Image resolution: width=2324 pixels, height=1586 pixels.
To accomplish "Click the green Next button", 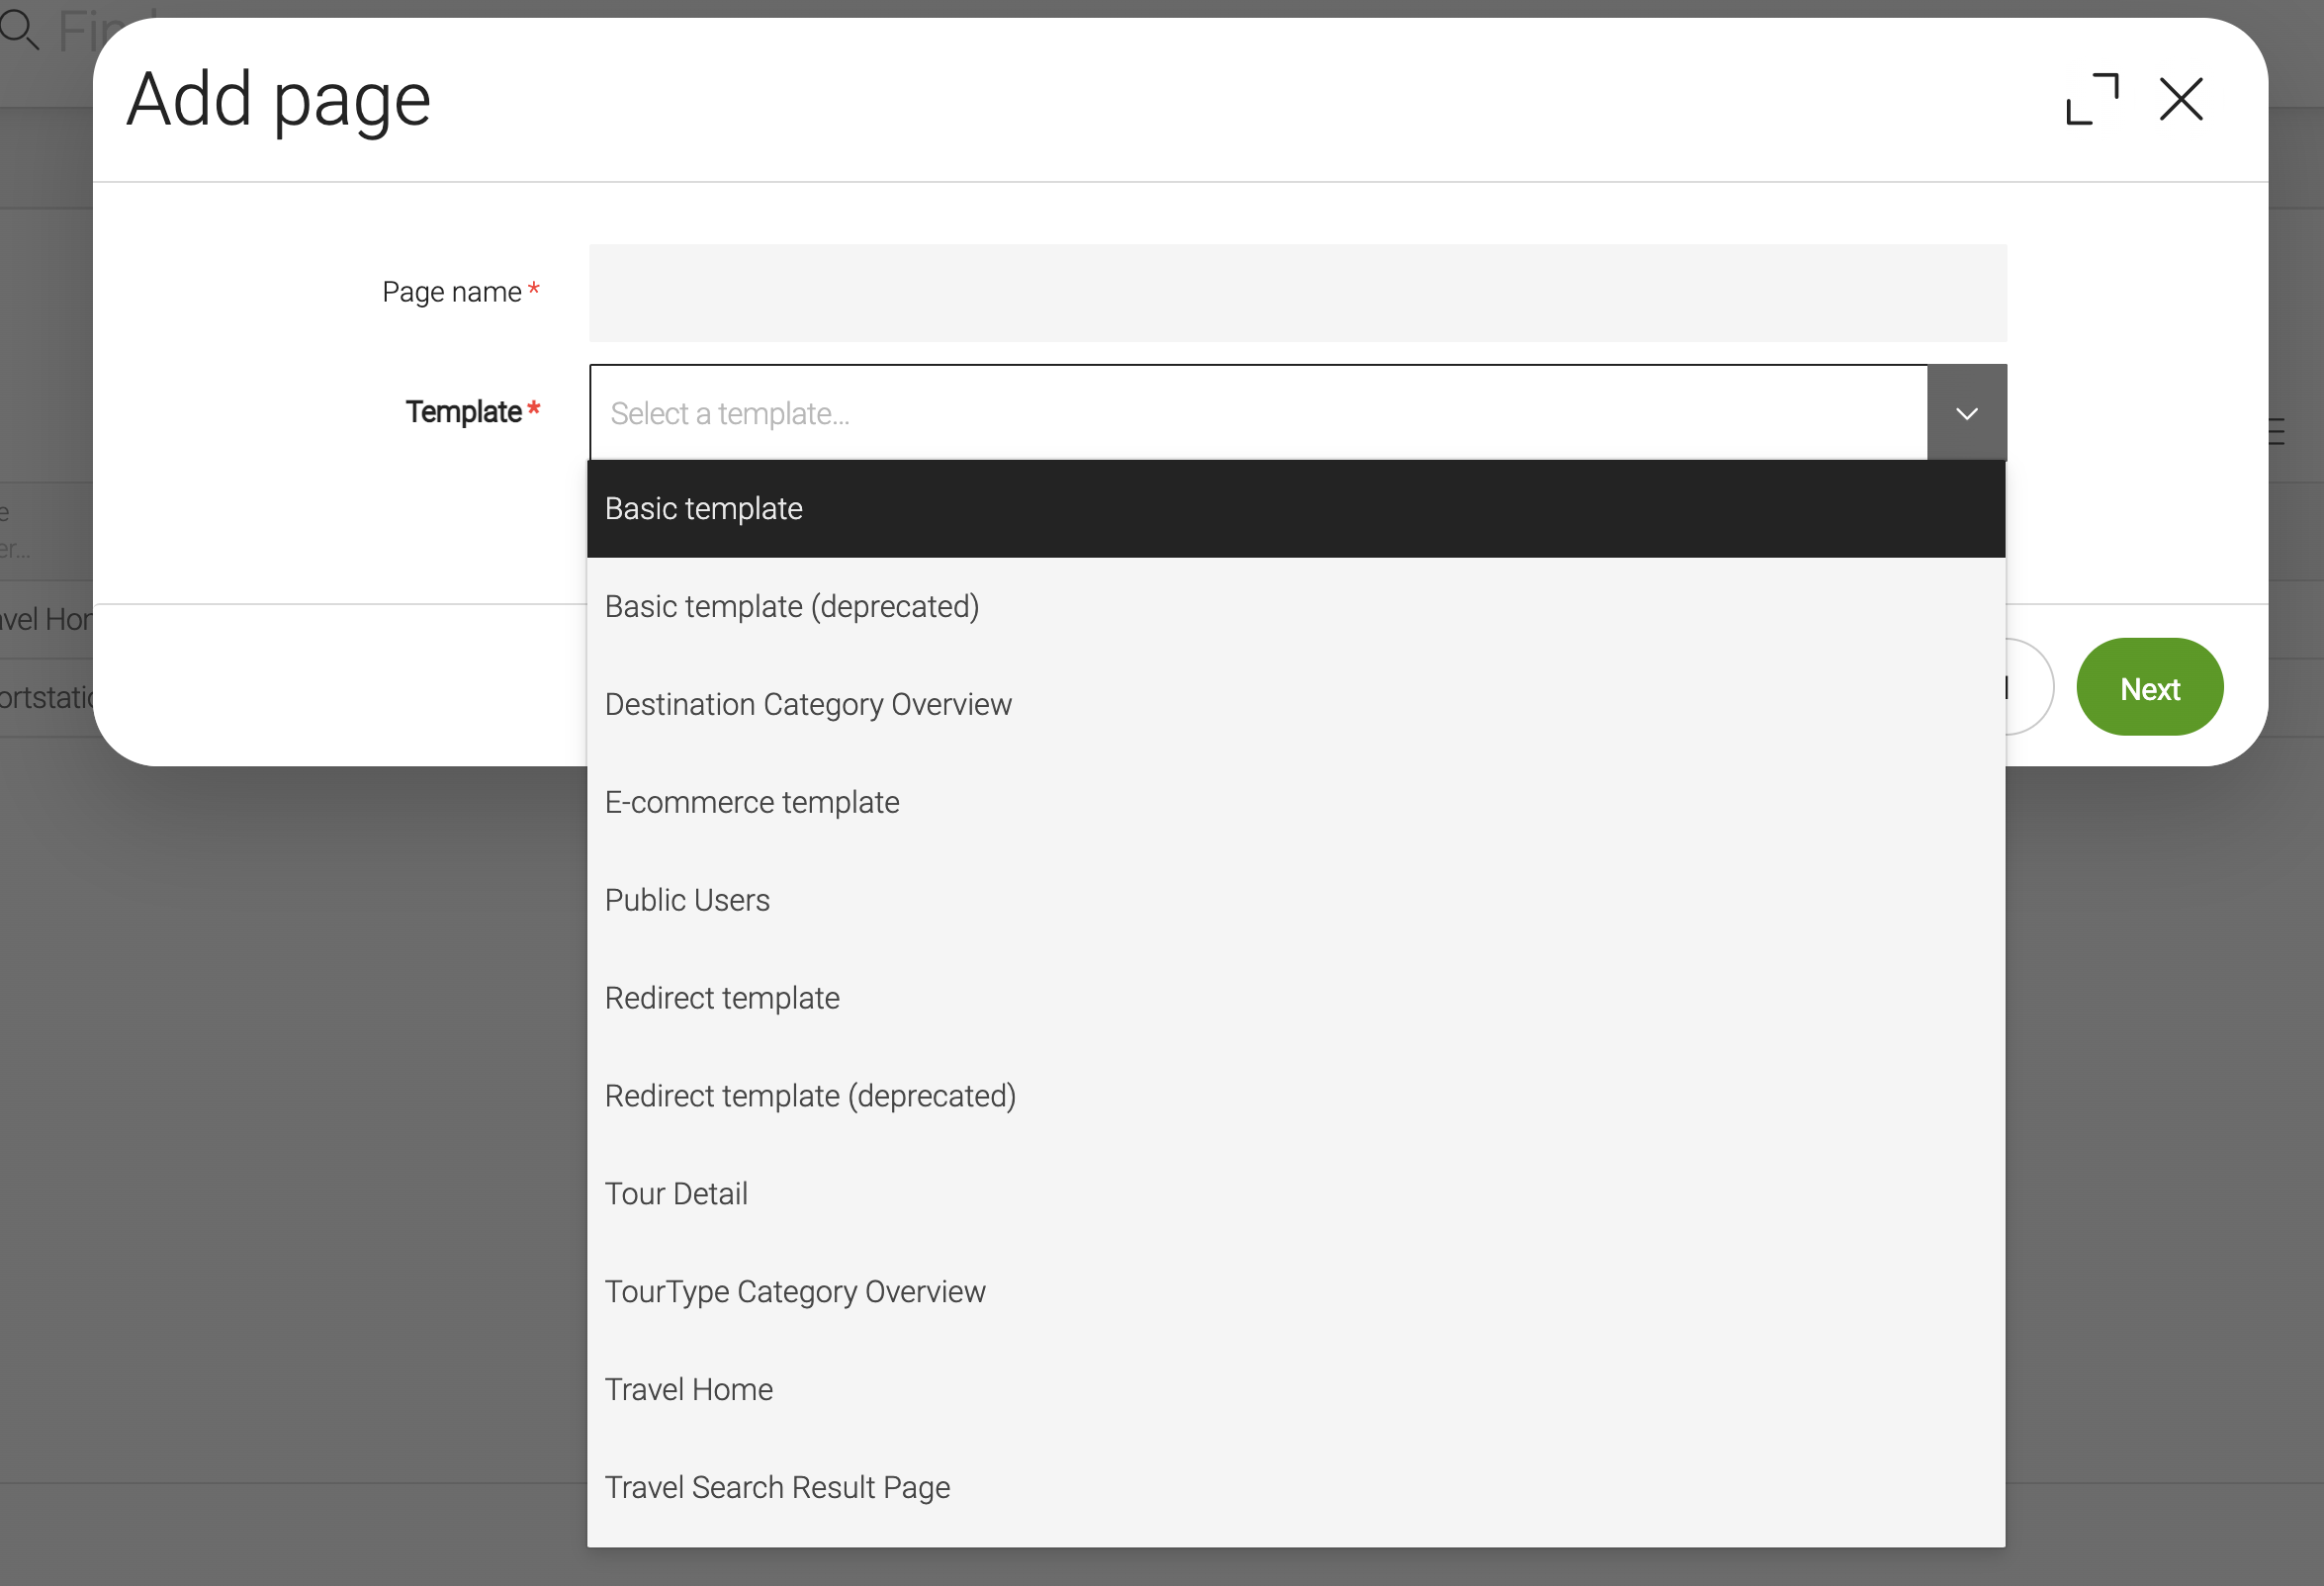I will 2149,687.
